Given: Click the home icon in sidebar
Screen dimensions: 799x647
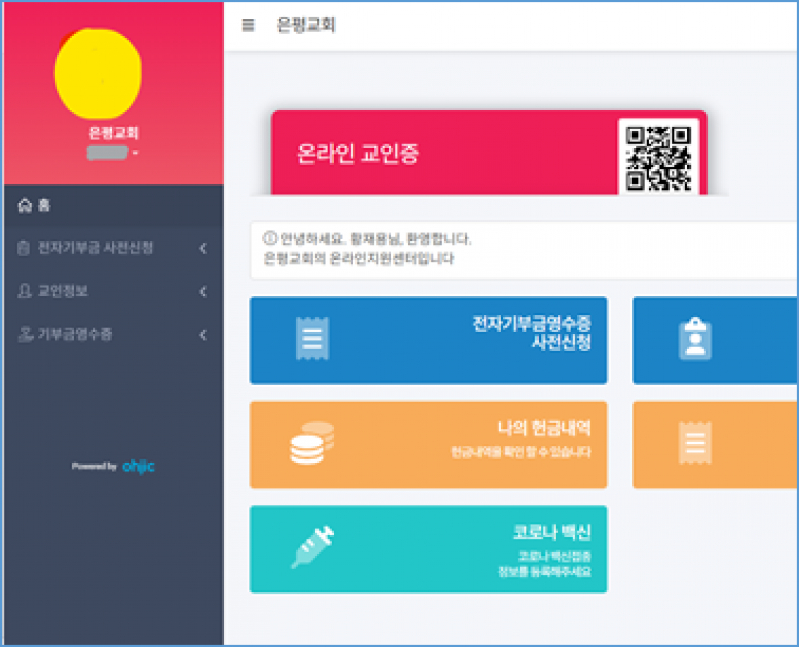Looking at the screenshot, I should [25, 206].
